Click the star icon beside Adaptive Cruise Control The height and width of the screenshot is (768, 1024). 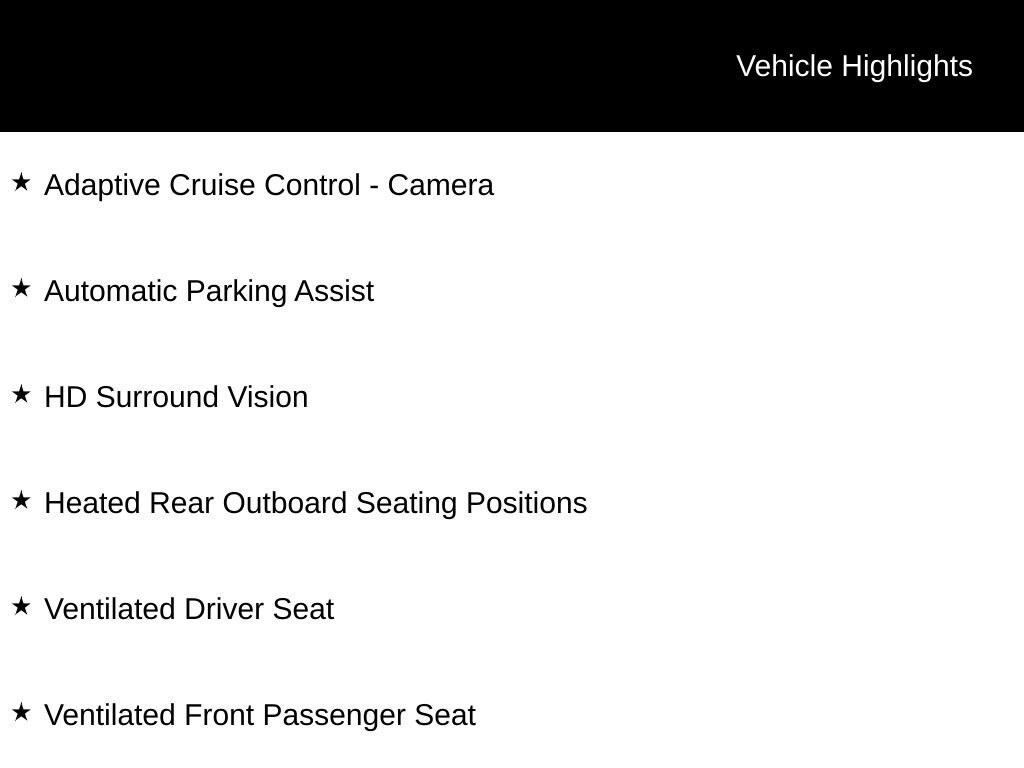tap(21, 183)
